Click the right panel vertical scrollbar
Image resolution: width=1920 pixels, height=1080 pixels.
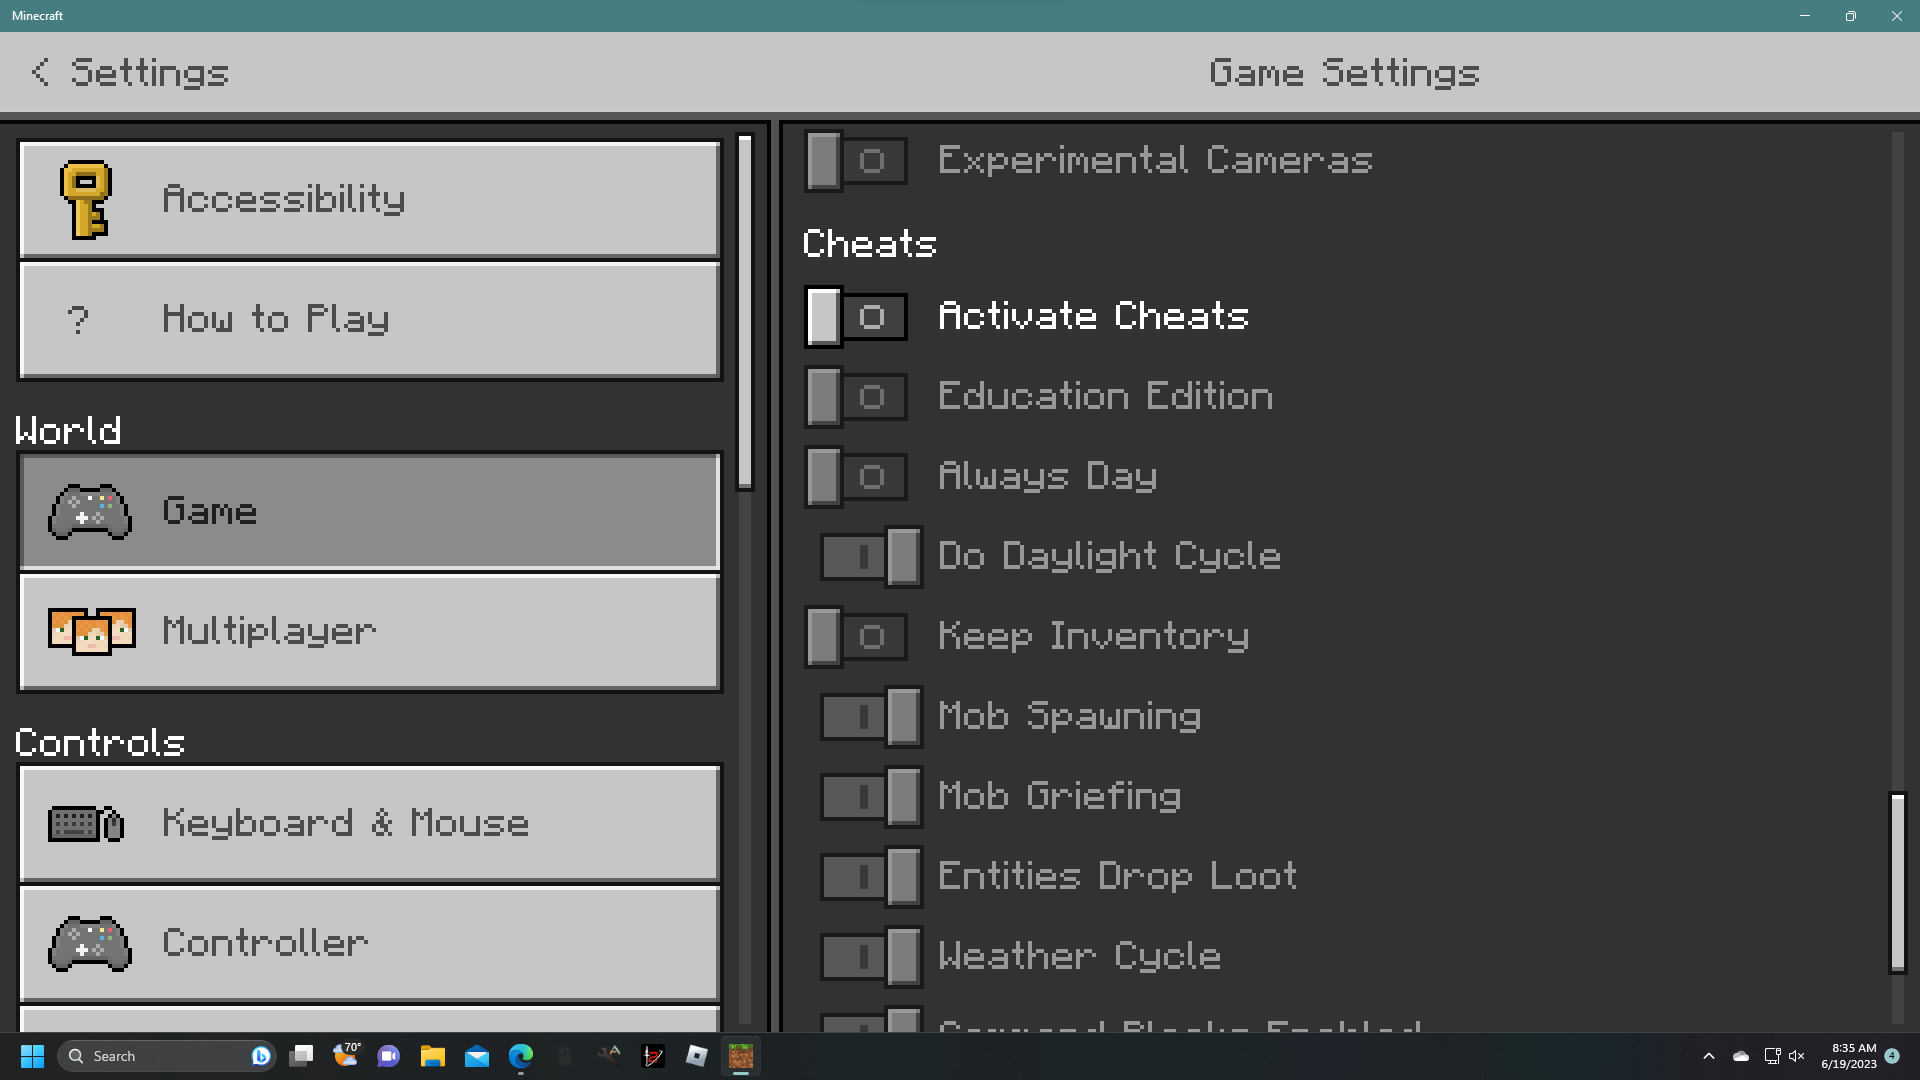pos(1897,882)
